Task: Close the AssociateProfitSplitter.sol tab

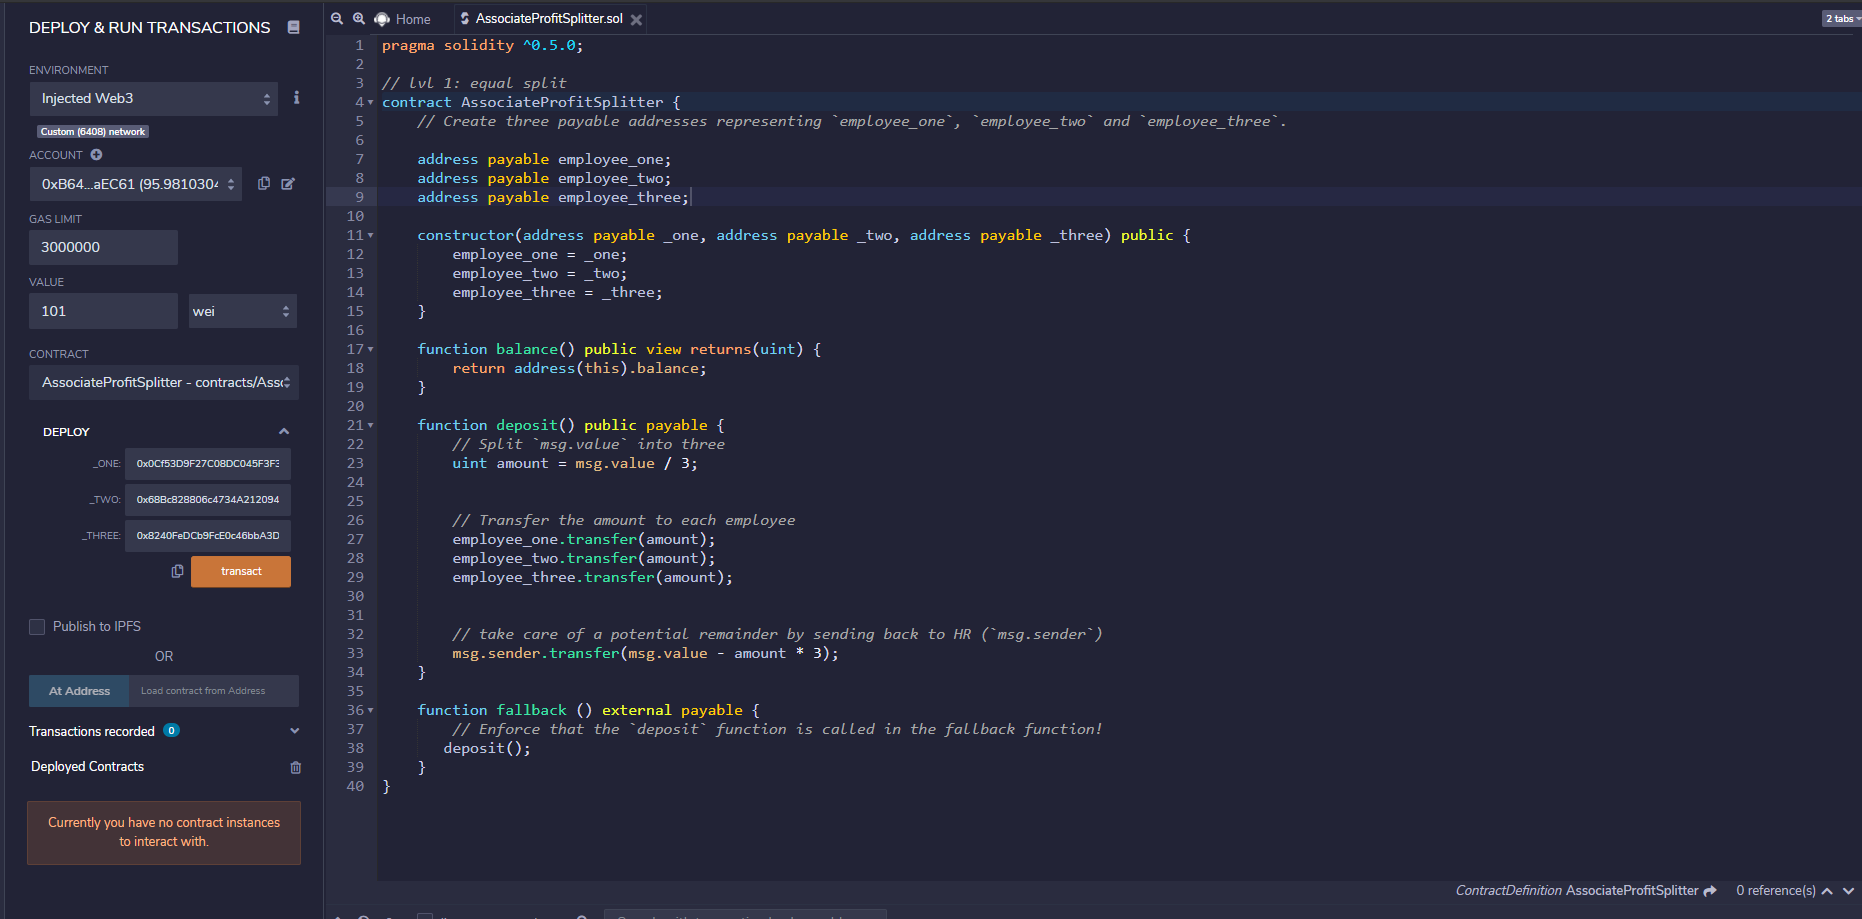Action: pos(636,20)
